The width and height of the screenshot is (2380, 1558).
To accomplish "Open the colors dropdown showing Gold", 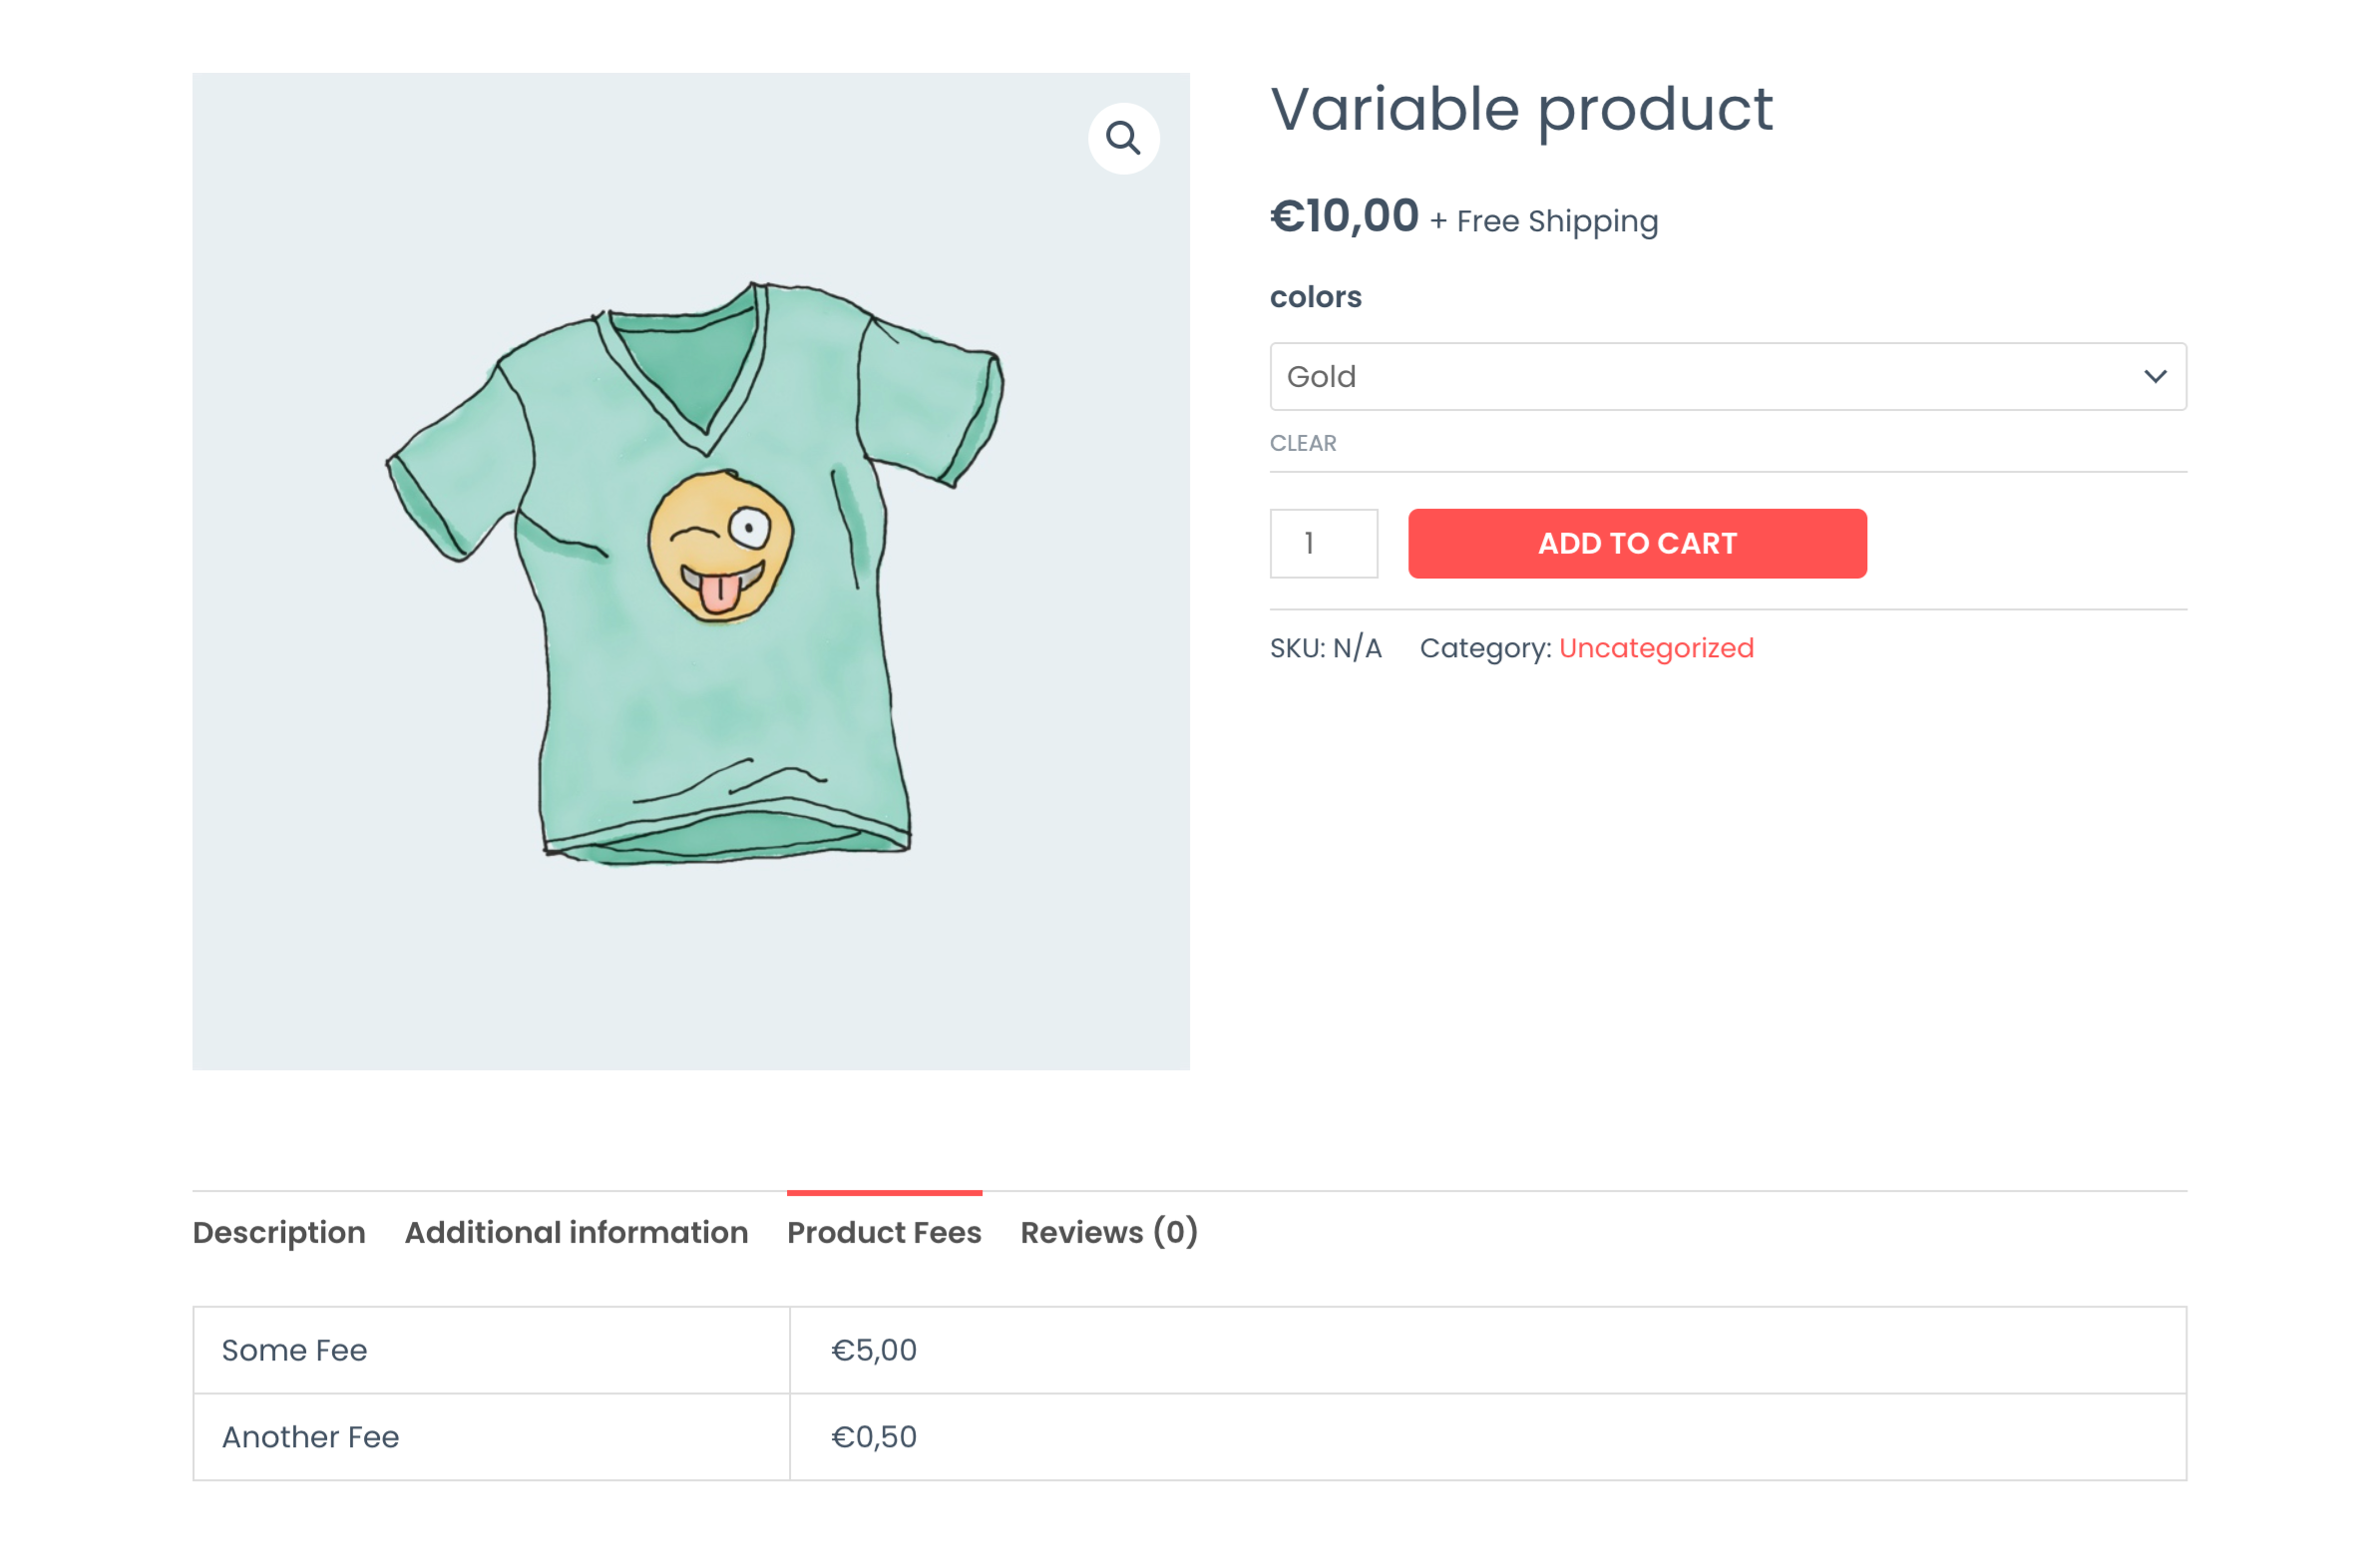I will pos(1726,377).
